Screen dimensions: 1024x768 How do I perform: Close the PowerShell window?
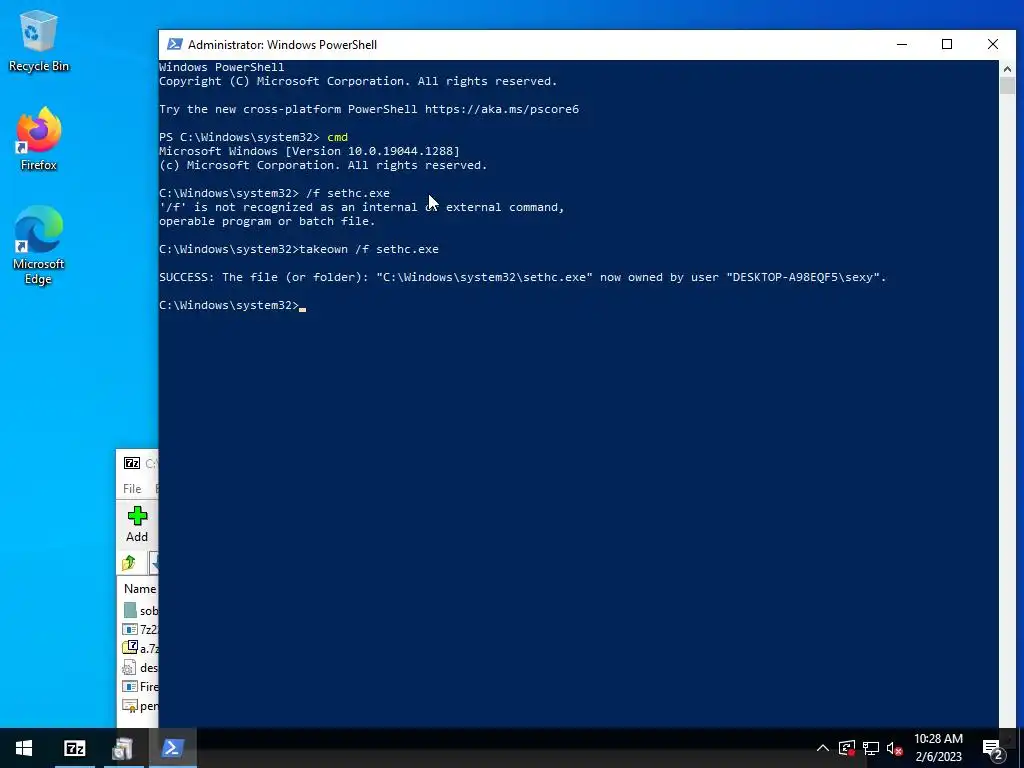click(993, 44)
